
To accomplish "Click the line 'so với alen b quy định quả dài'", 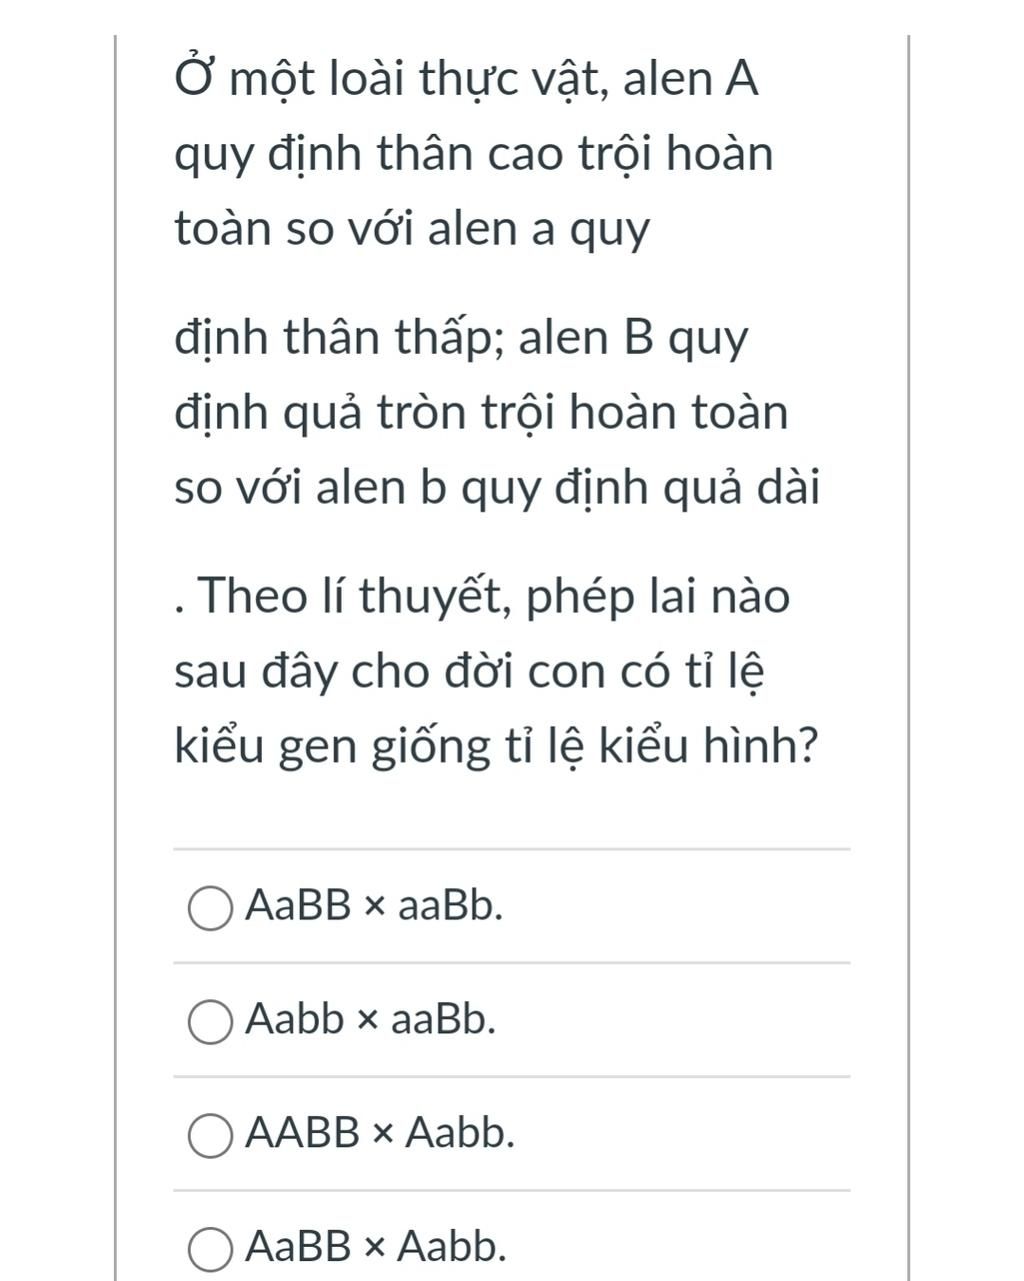I will pos(497,488).
